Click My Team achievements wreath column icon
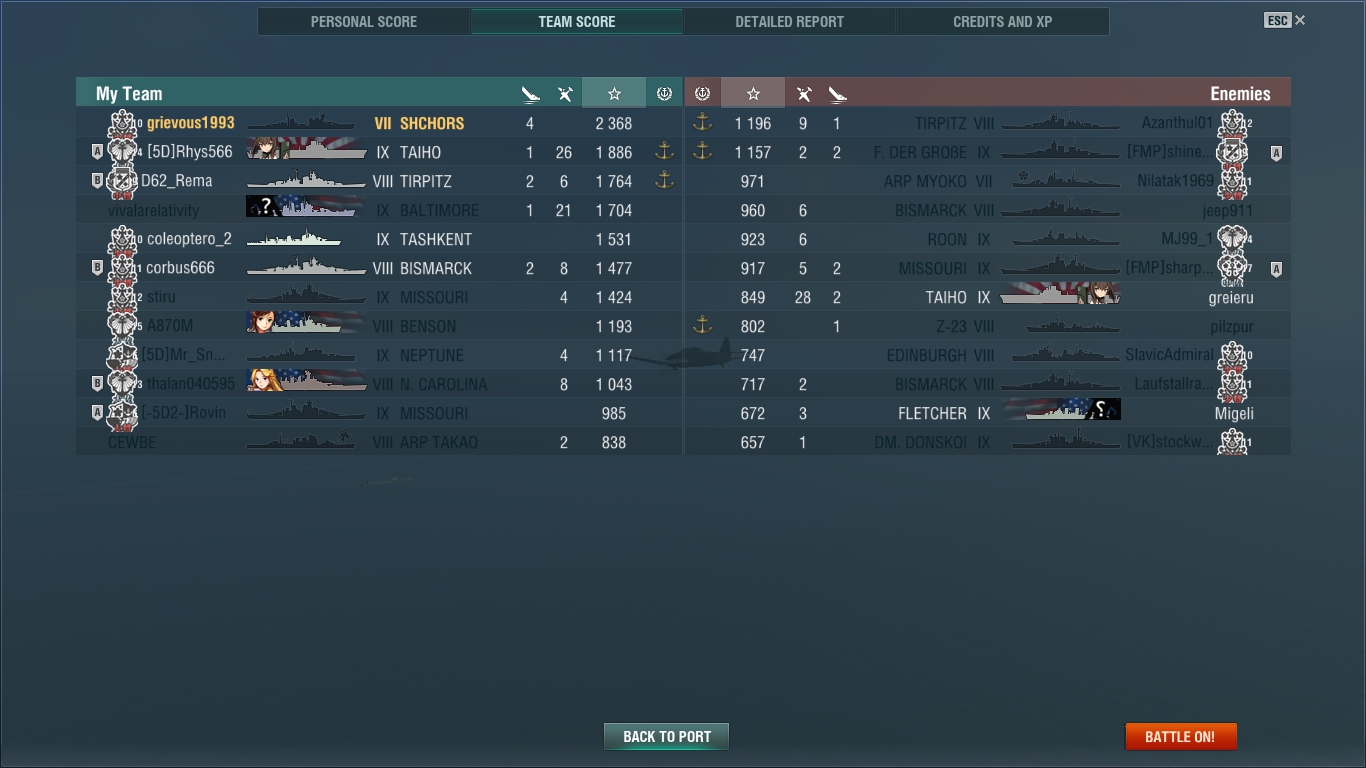Image resolution: width=1366 pixels, height=768 pixels. coord(664,93)
